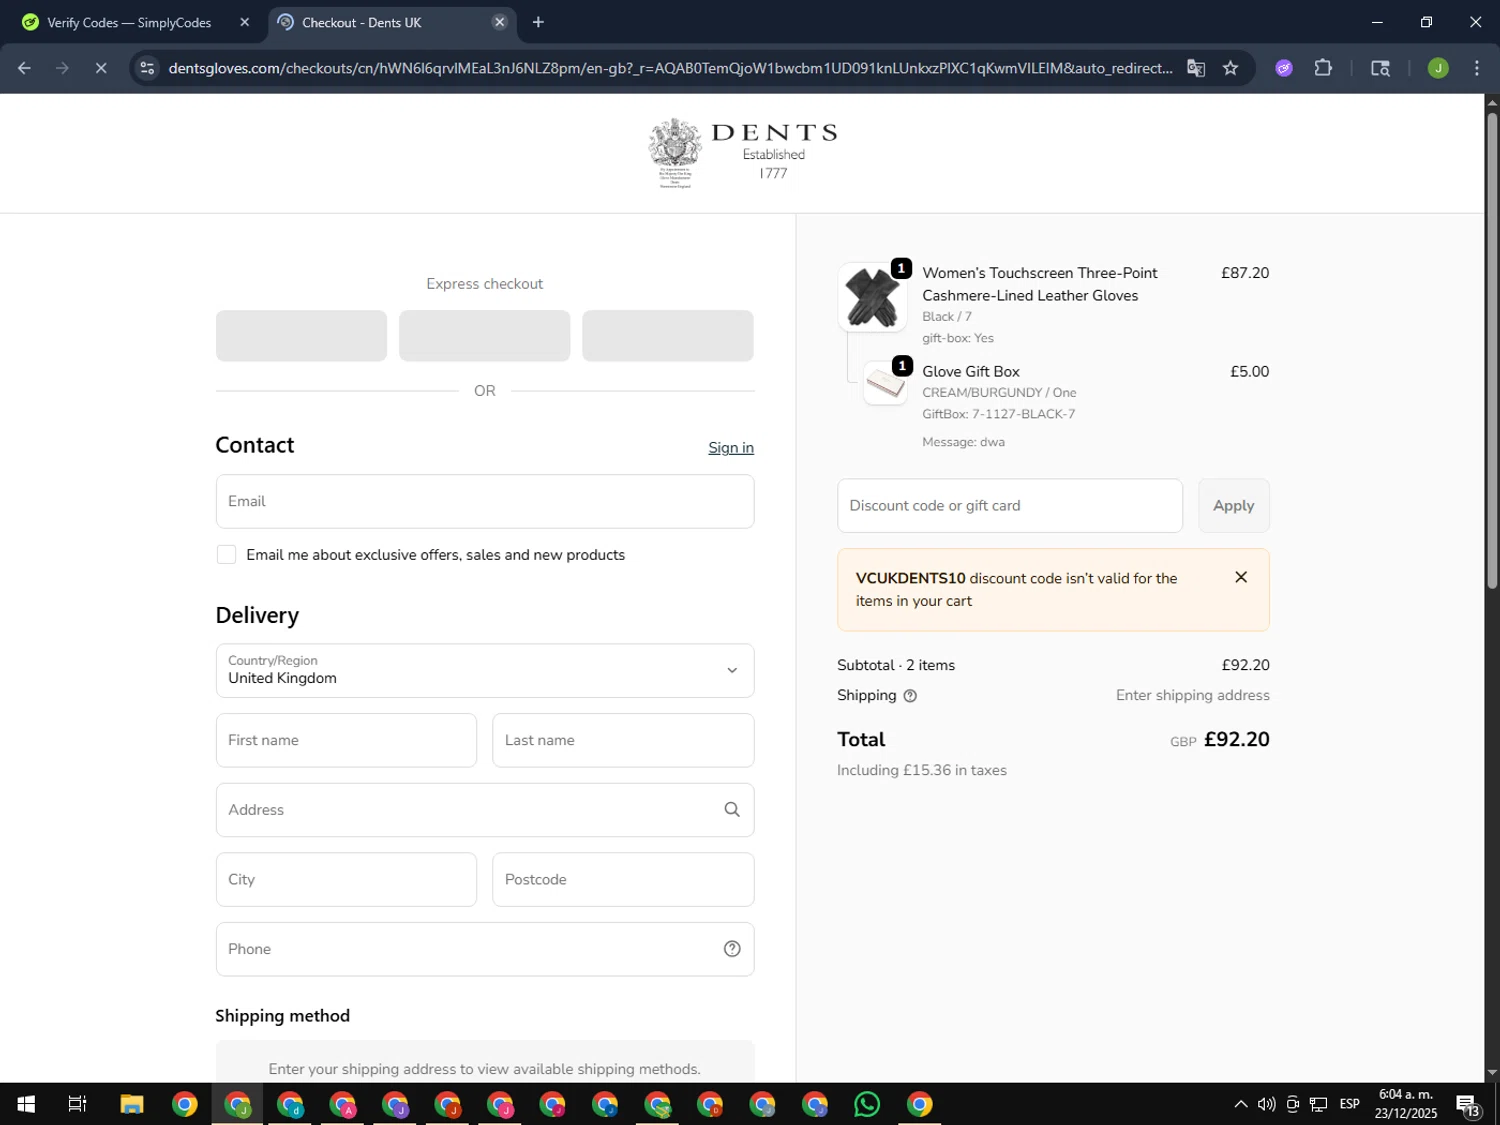Click the tab search icon in the toolbar
This screenshot has width=1500, height=1125.
(1380, 68)
